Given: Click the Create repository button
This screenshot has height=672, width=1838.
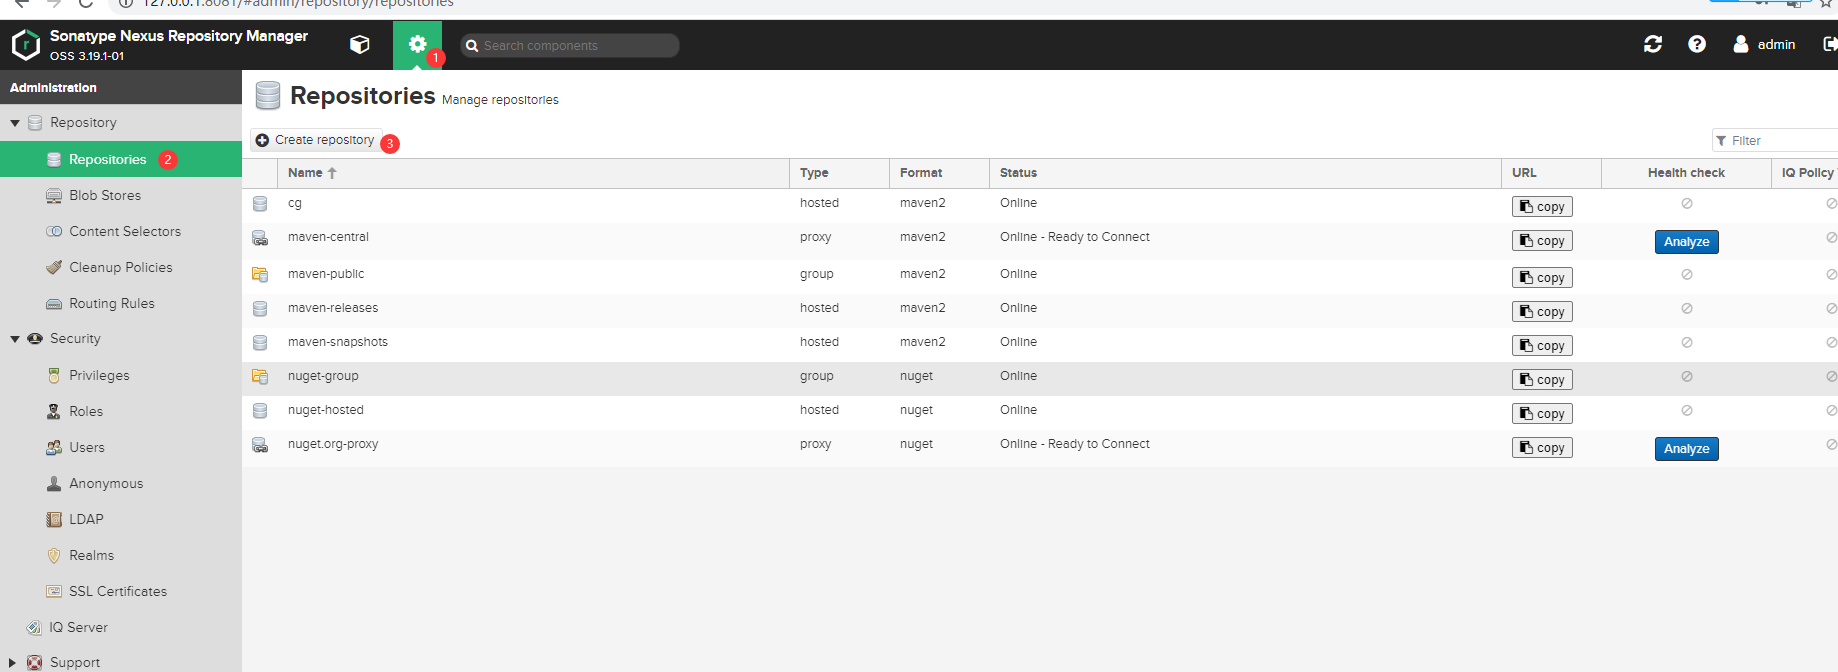Looking at the screenshot, I should (315, 140).
